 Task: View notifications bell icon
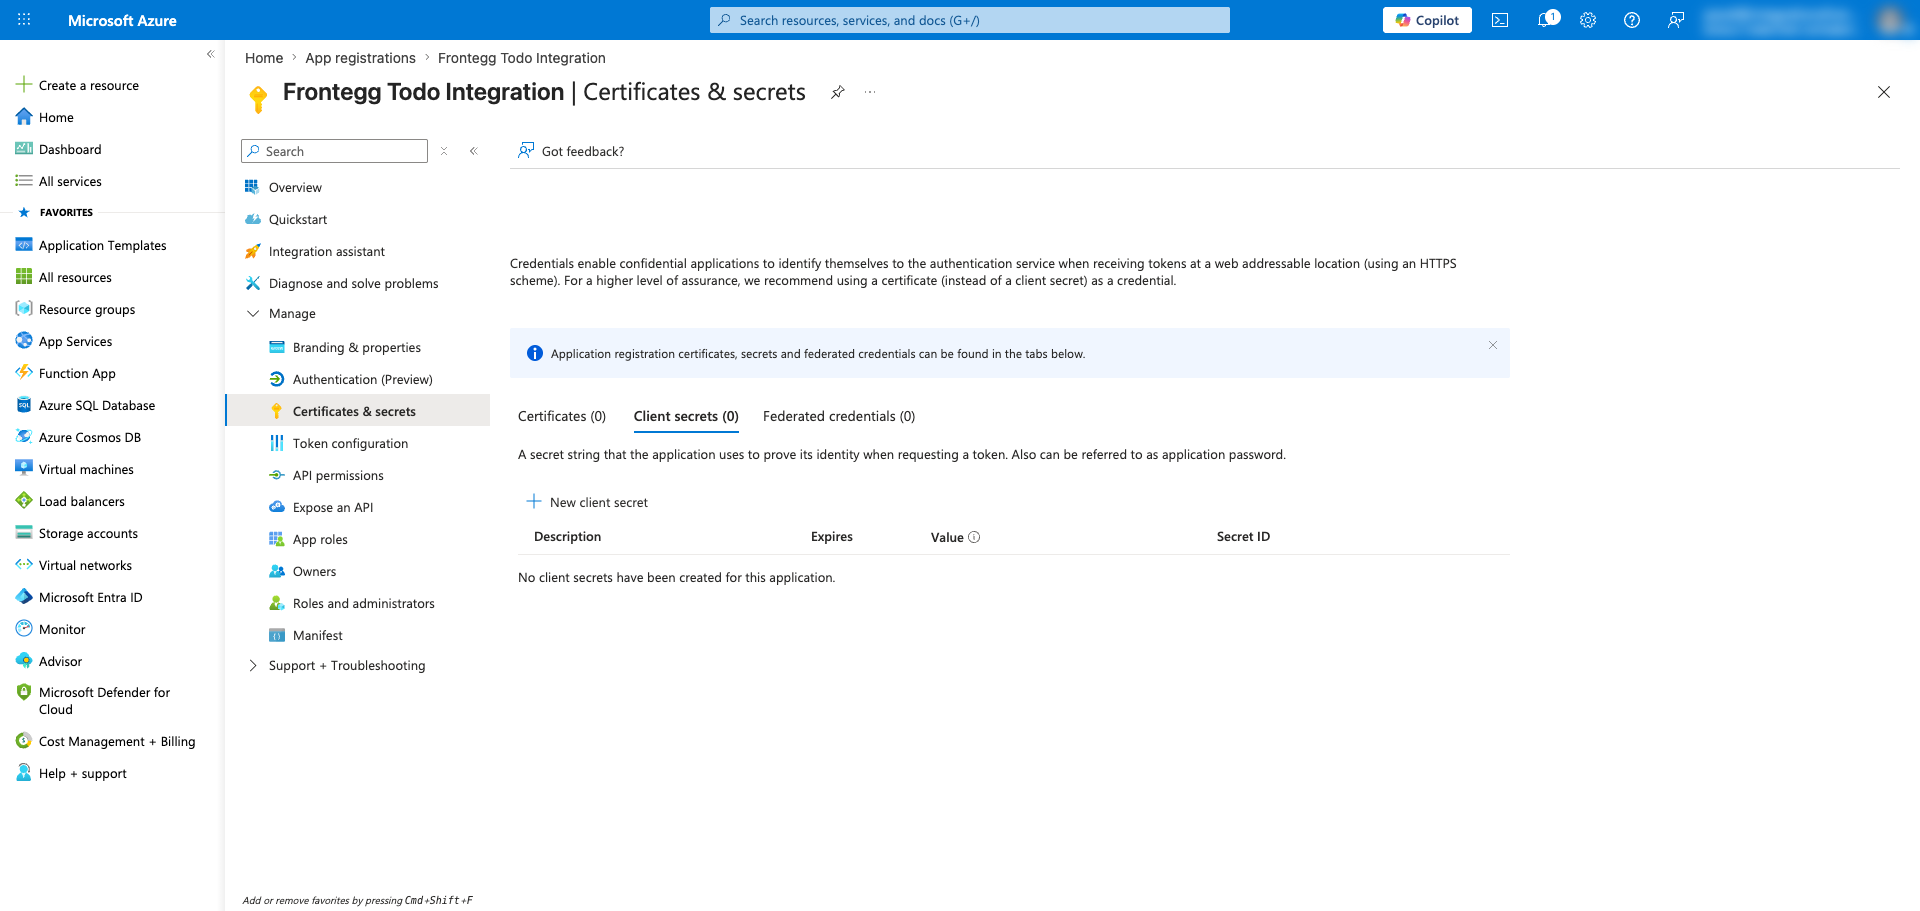1546,20
